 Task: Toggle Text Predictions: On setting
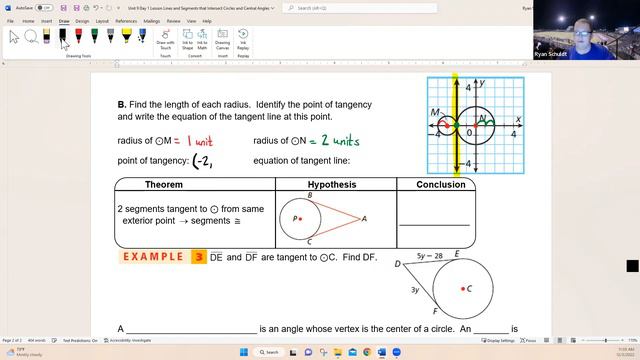pos(80,340)
